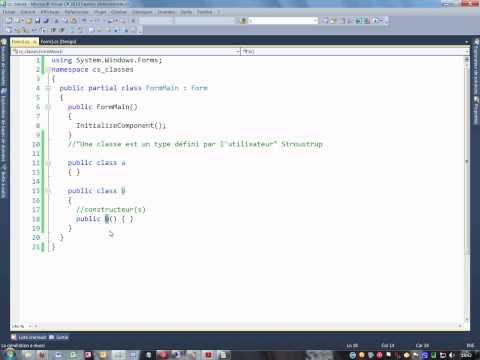Collapse the class B outline
The image size is (480, 360).
[x=49, y=191]
